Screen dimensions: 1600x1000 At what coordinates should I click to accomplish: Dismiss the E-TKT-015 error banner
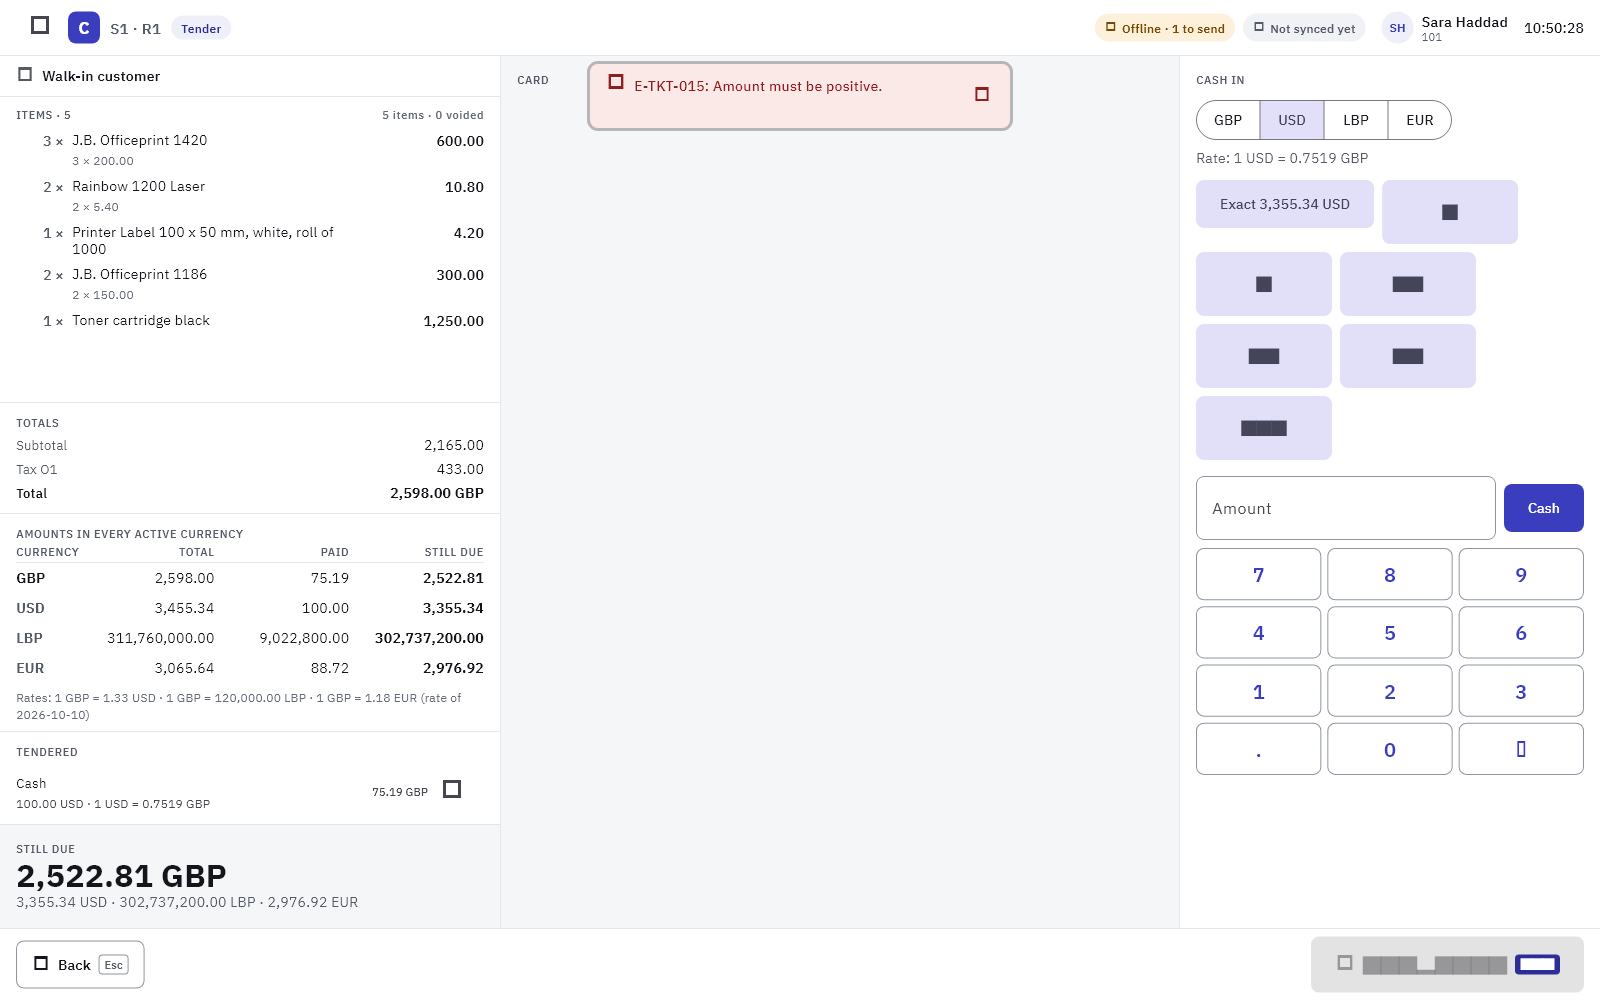(982, 94)
